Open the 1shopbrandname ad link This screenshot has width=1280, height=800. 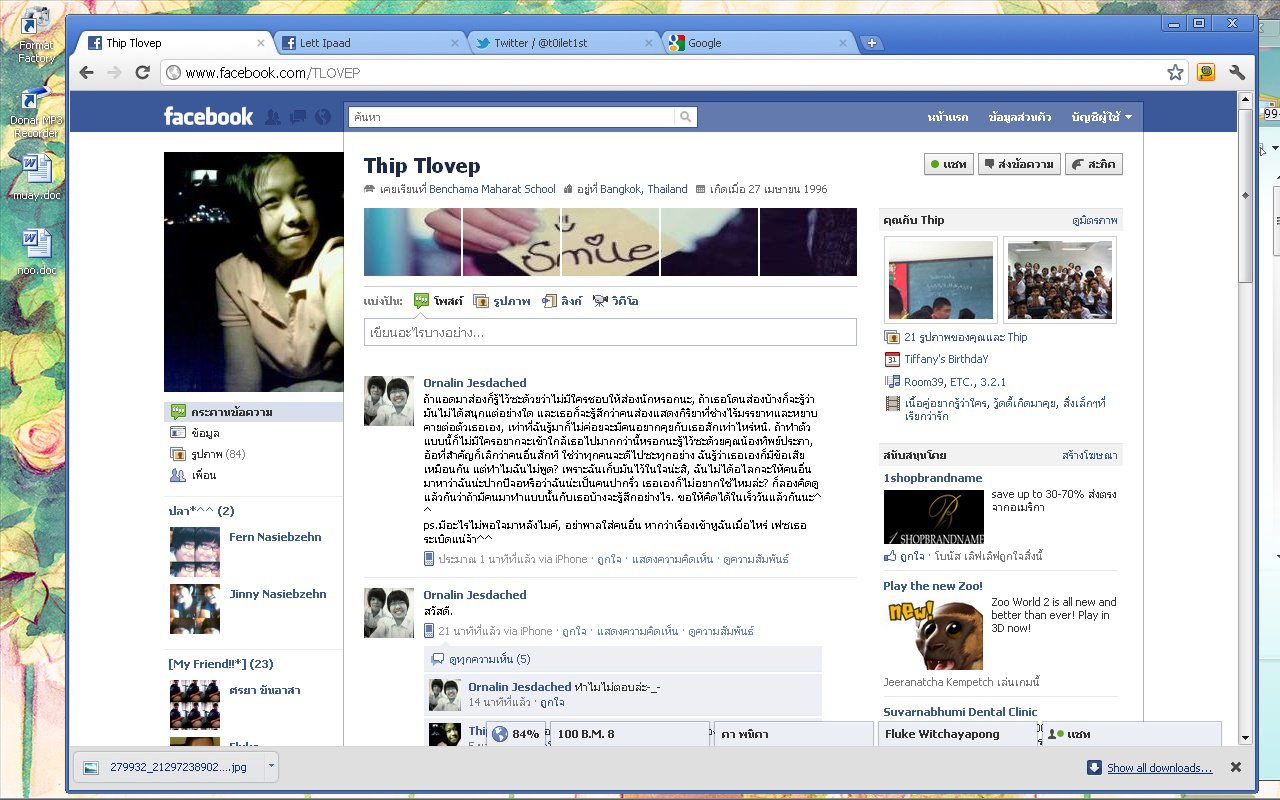[932, 478]
